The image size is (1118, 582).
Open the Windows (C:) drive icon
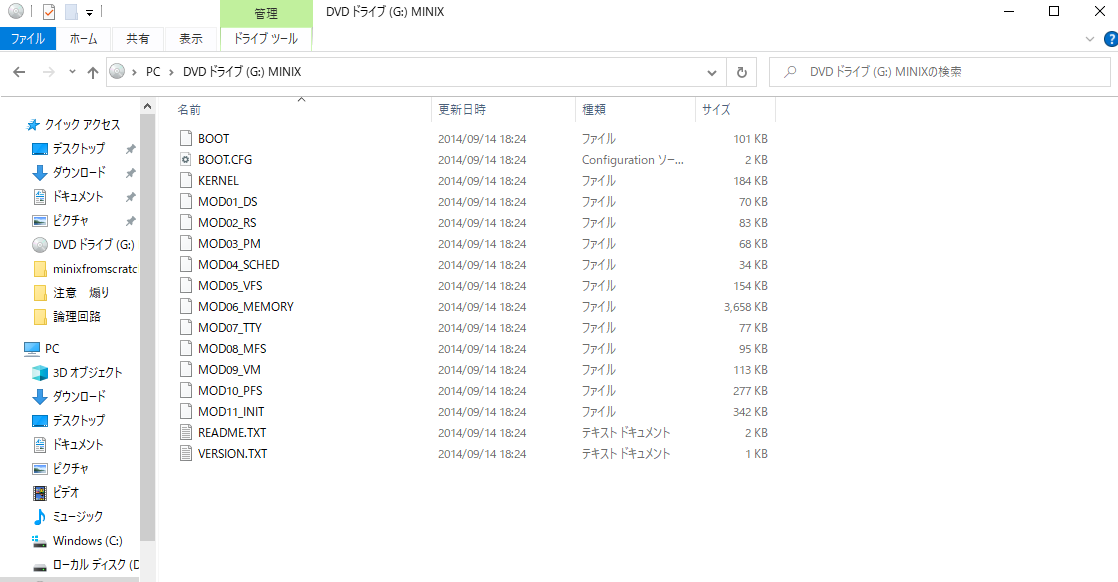point(40,541)
